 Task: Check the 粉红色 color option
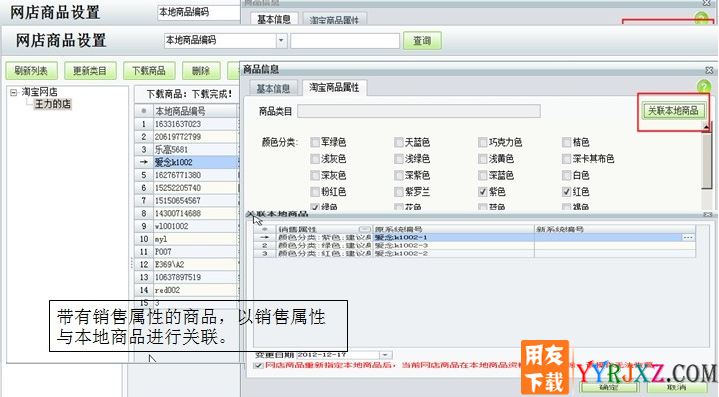315,192
